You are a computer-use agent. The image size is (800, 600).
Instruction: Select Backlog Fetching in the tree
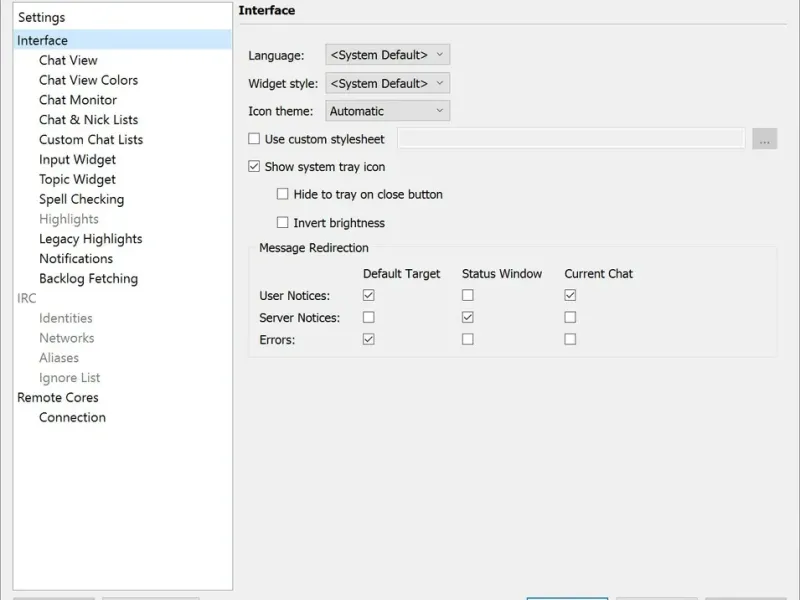pyautogui.click(x=88, y=279)
